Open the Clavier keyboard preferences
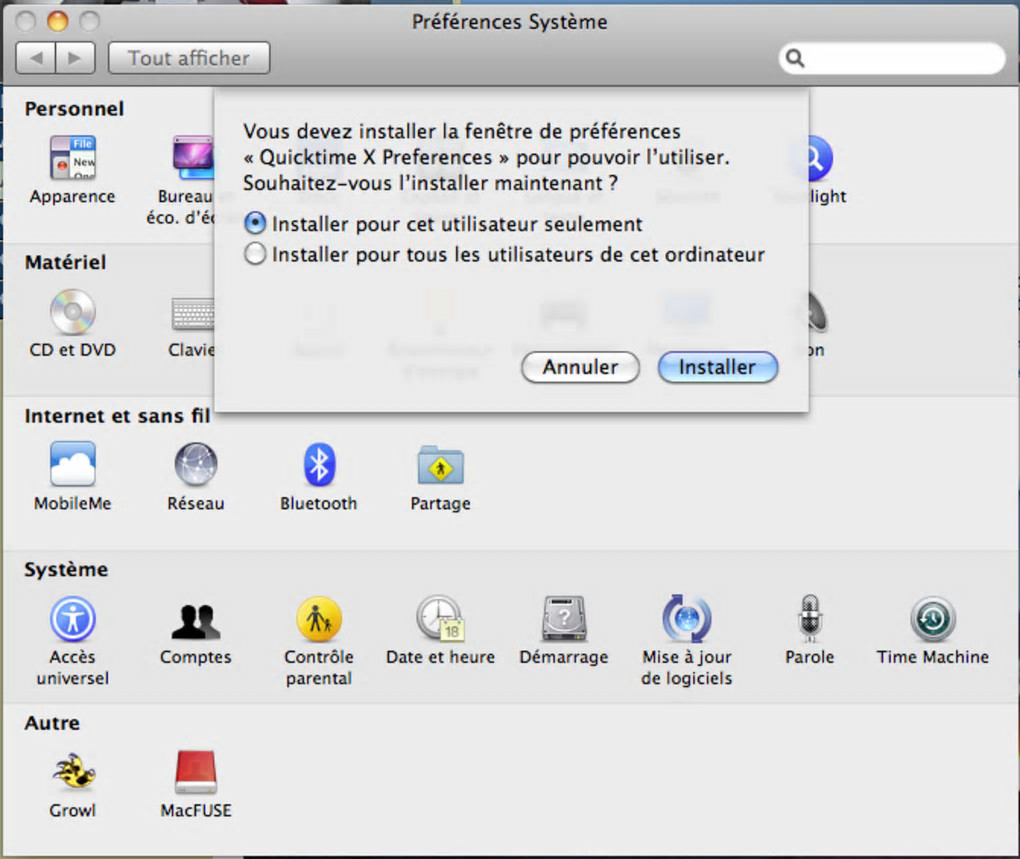The image size is (1020, 859). pyautogui.click(x=193, y=313)
